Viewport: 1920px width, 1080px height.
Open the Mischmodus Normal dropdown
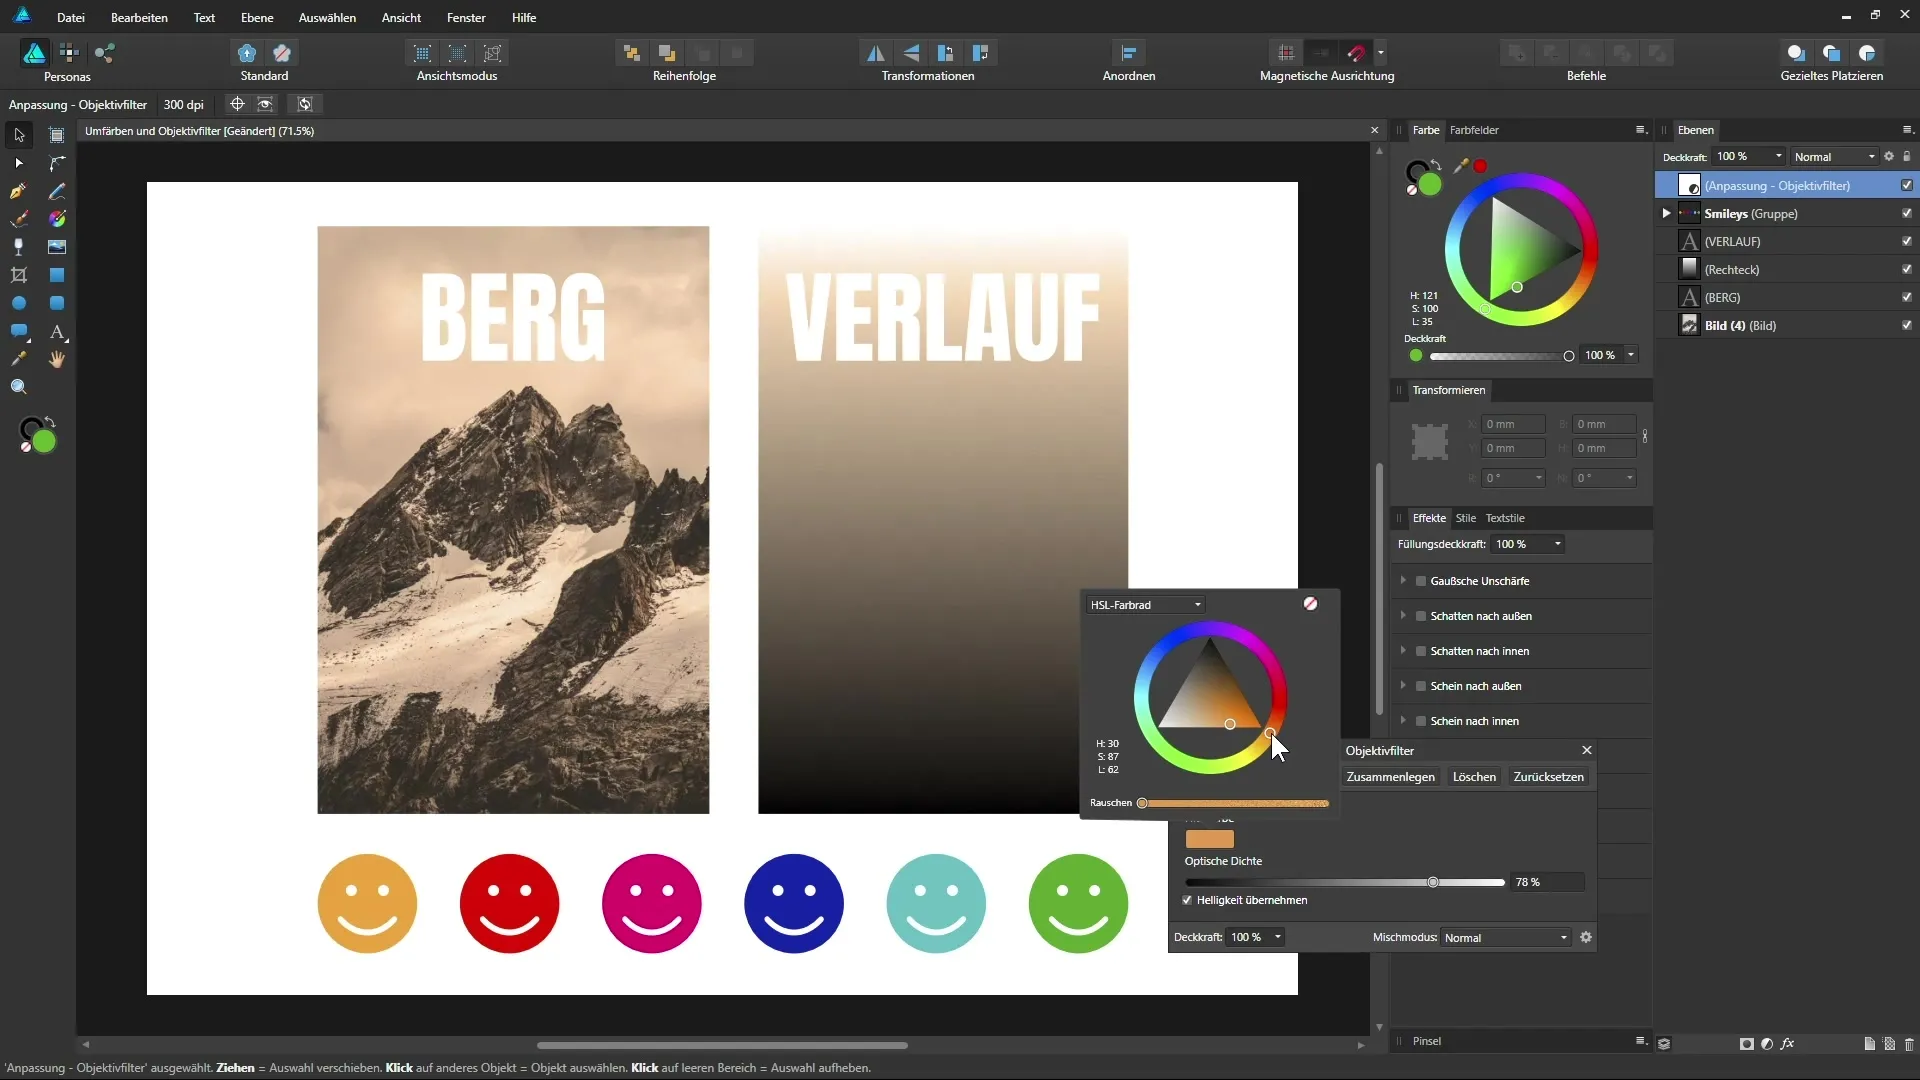(1506, 938)
